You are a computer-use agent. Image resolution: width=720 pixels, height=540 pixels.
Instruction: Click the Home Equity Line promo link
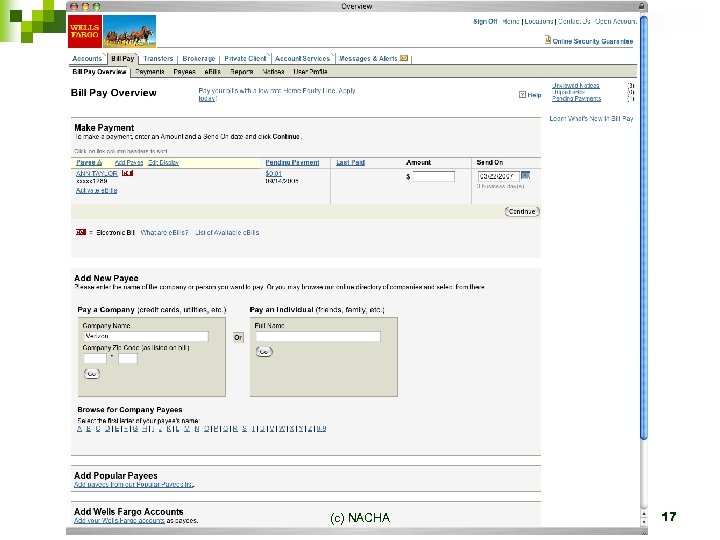tap(277, 94)
